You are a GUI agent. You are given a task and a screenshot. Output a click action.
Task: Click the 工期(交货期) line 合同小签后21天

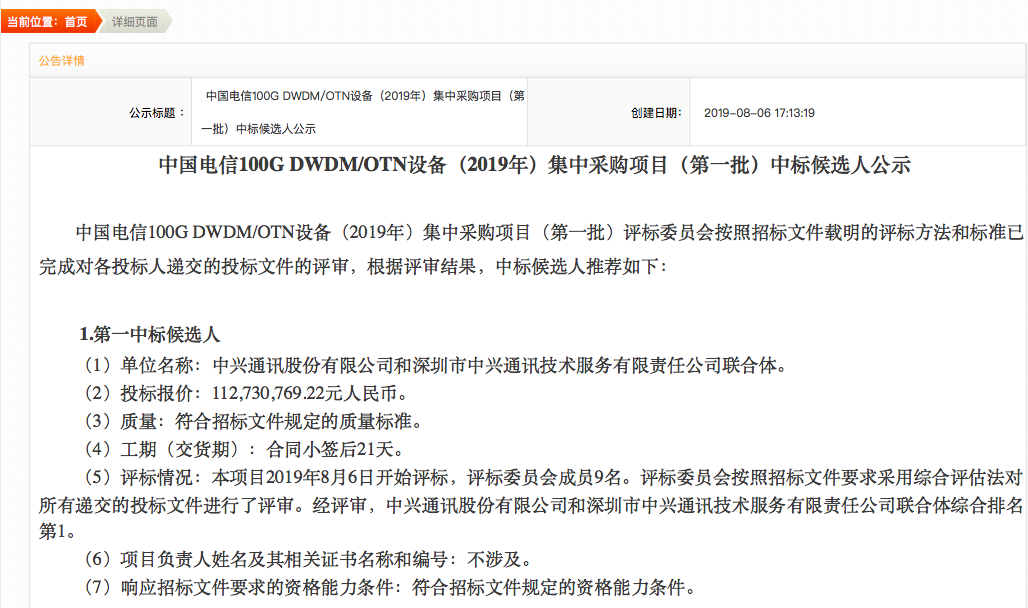click(244, 449)
